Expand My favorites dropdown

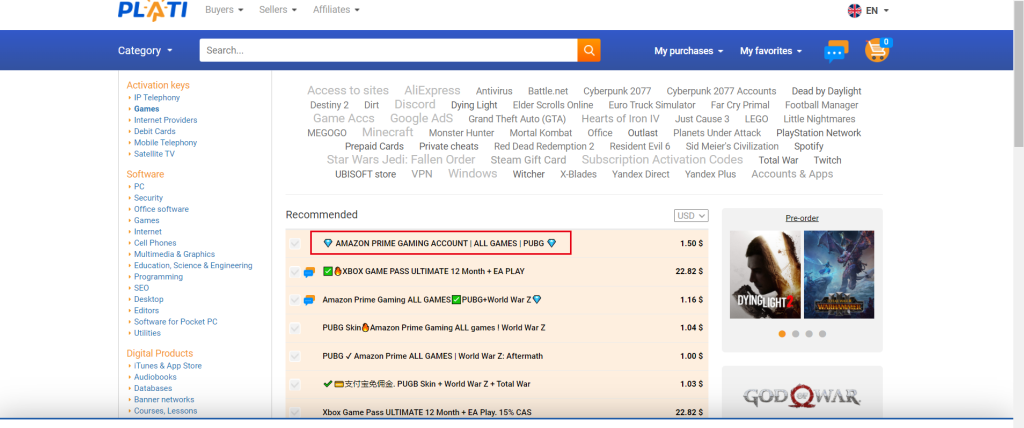pyautogui.click(x=771, y=51)
